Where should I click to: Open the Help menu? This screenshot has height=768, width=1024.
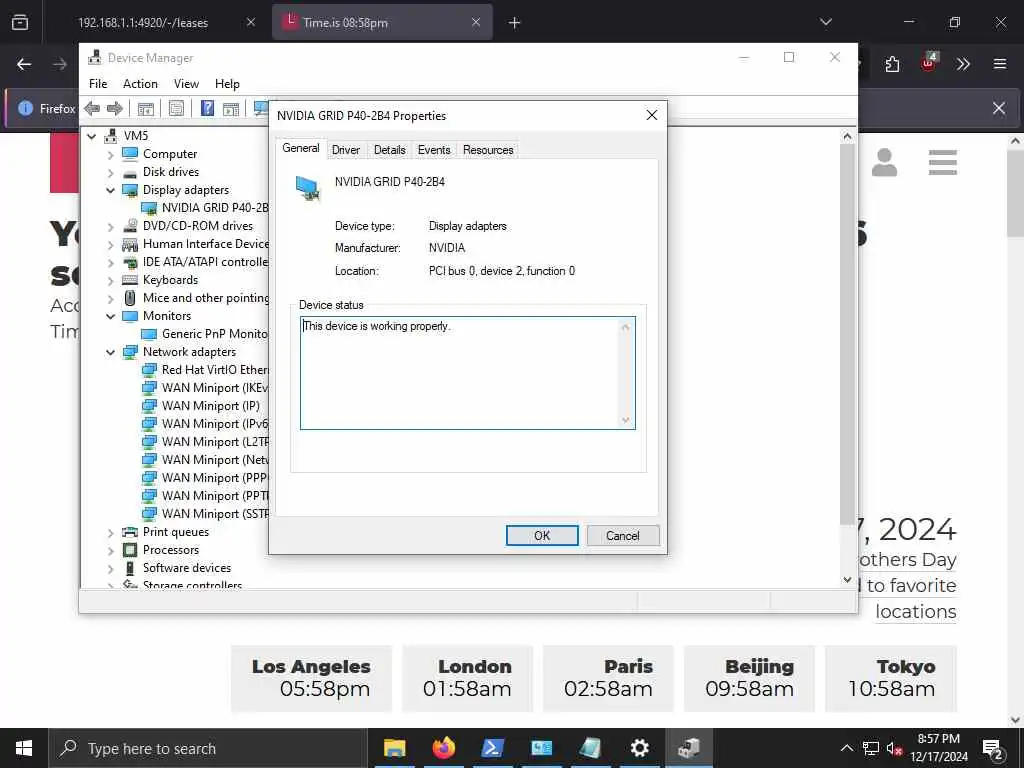point(227,84)
